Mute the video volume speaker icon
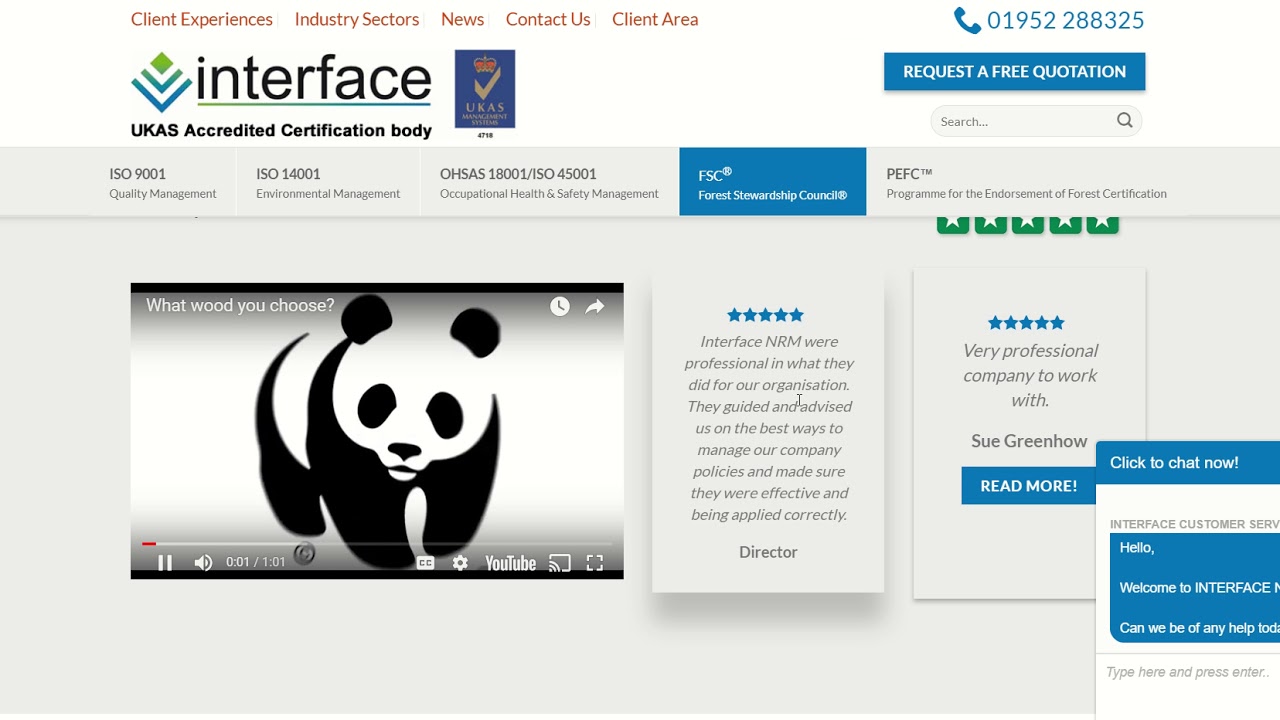Viewport: 1280px width, 720px height. click(203, 563)
